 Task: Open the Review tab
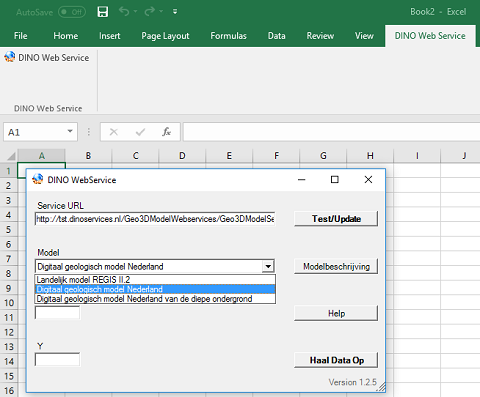320,36
